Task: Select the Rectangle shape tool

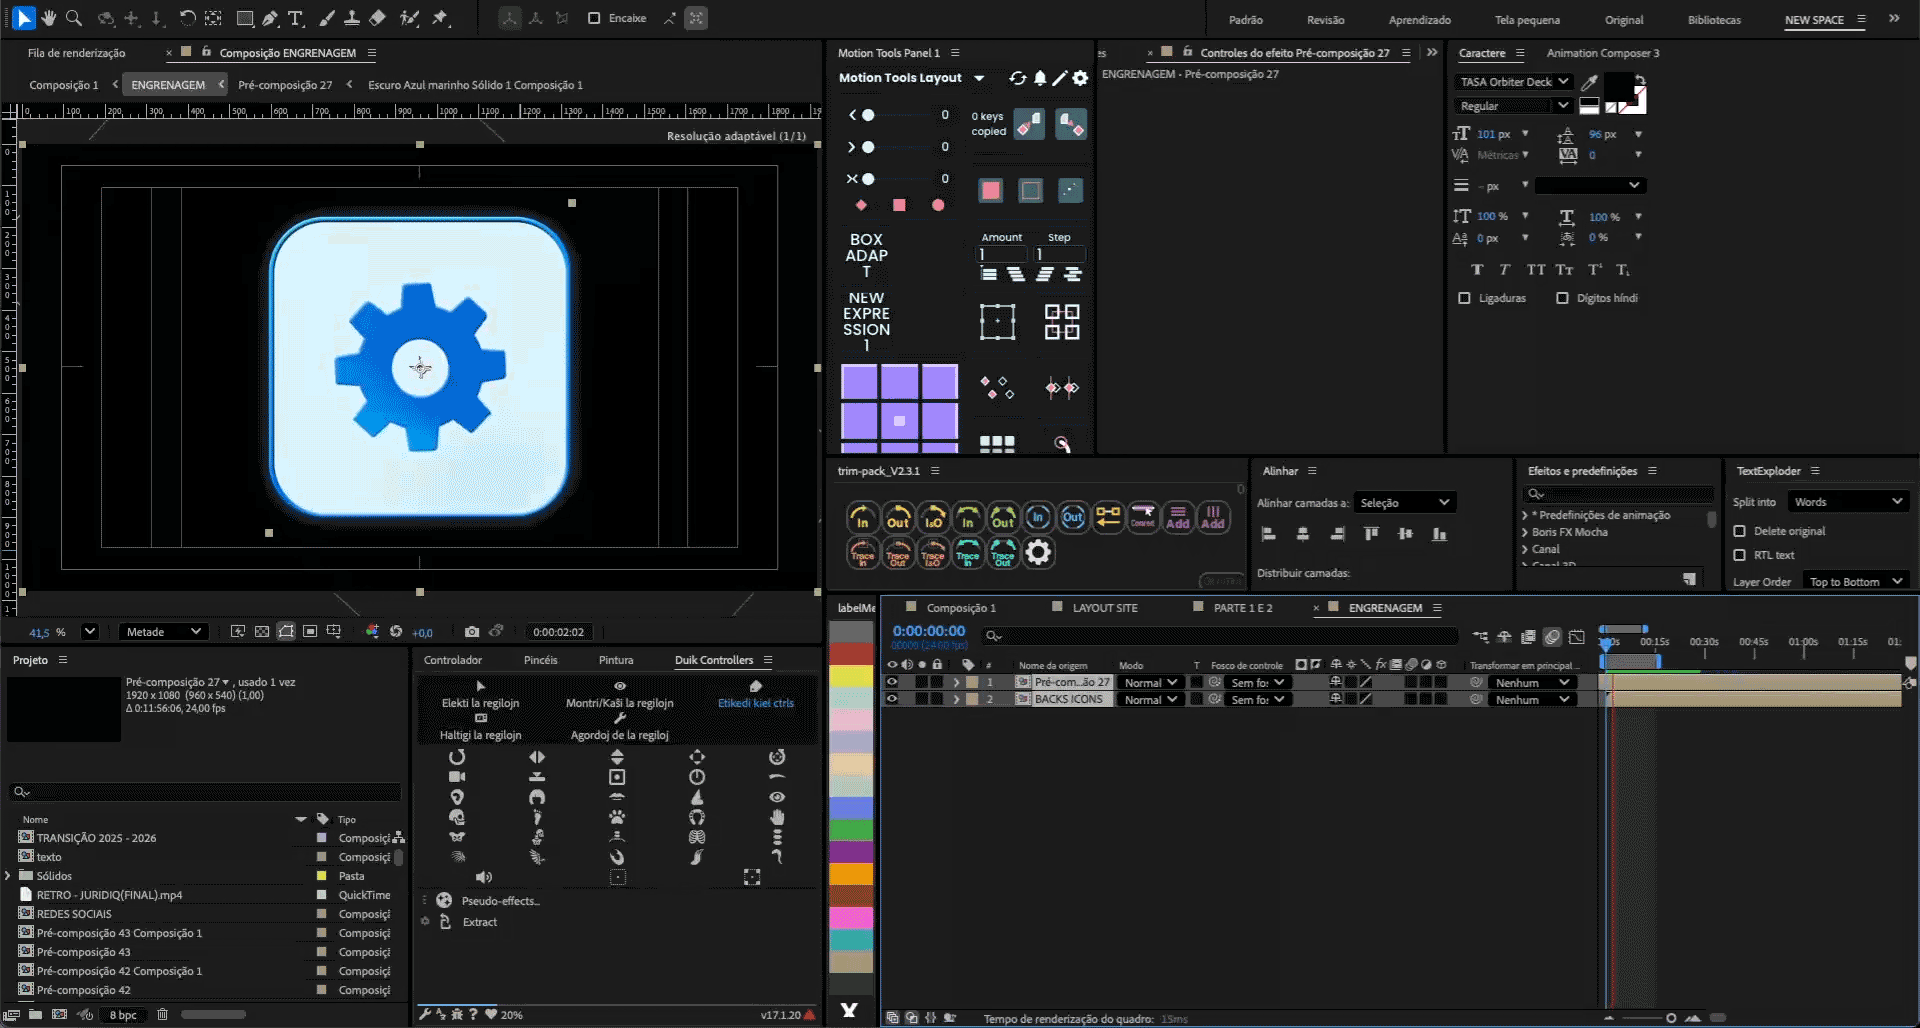Action: tap(244, 18)
